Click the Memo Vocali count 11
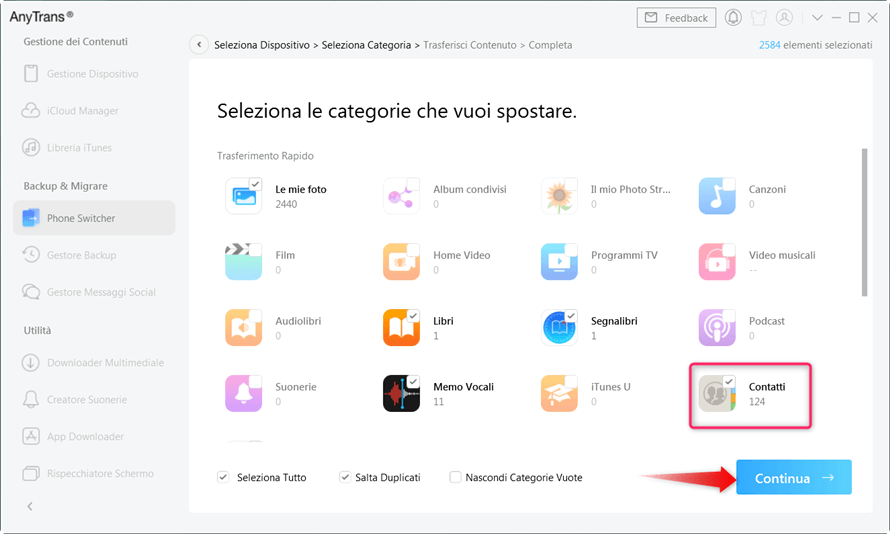The image size is (890, 534). point(438,402)
